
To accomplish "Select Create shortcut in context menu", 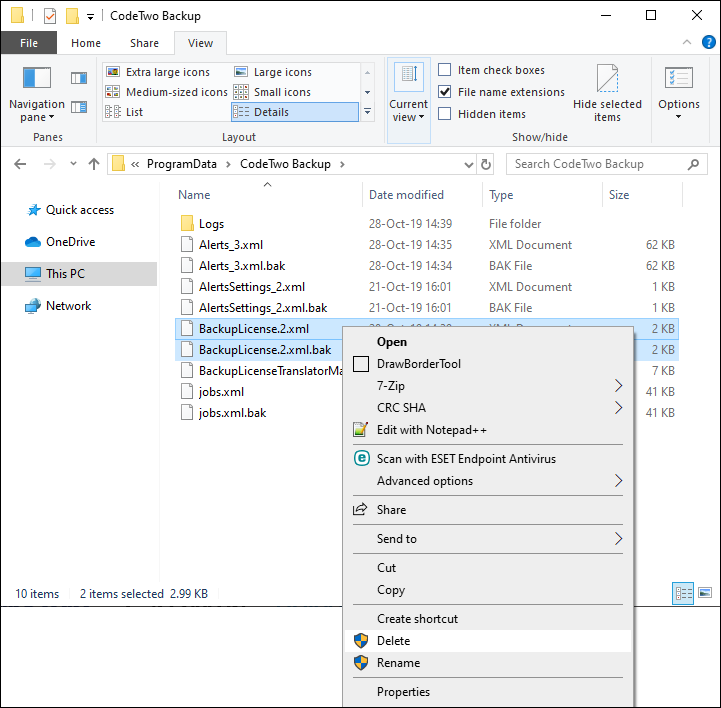I will (488, 618).
